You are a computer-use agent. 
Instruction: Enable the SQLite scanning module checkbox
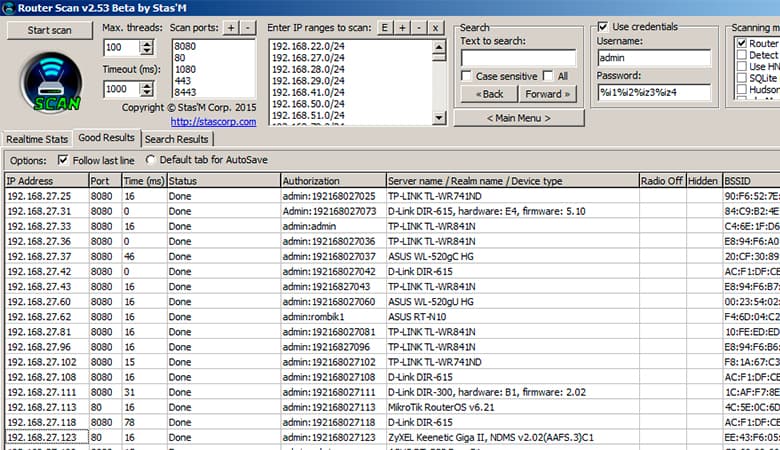[742, 78]
